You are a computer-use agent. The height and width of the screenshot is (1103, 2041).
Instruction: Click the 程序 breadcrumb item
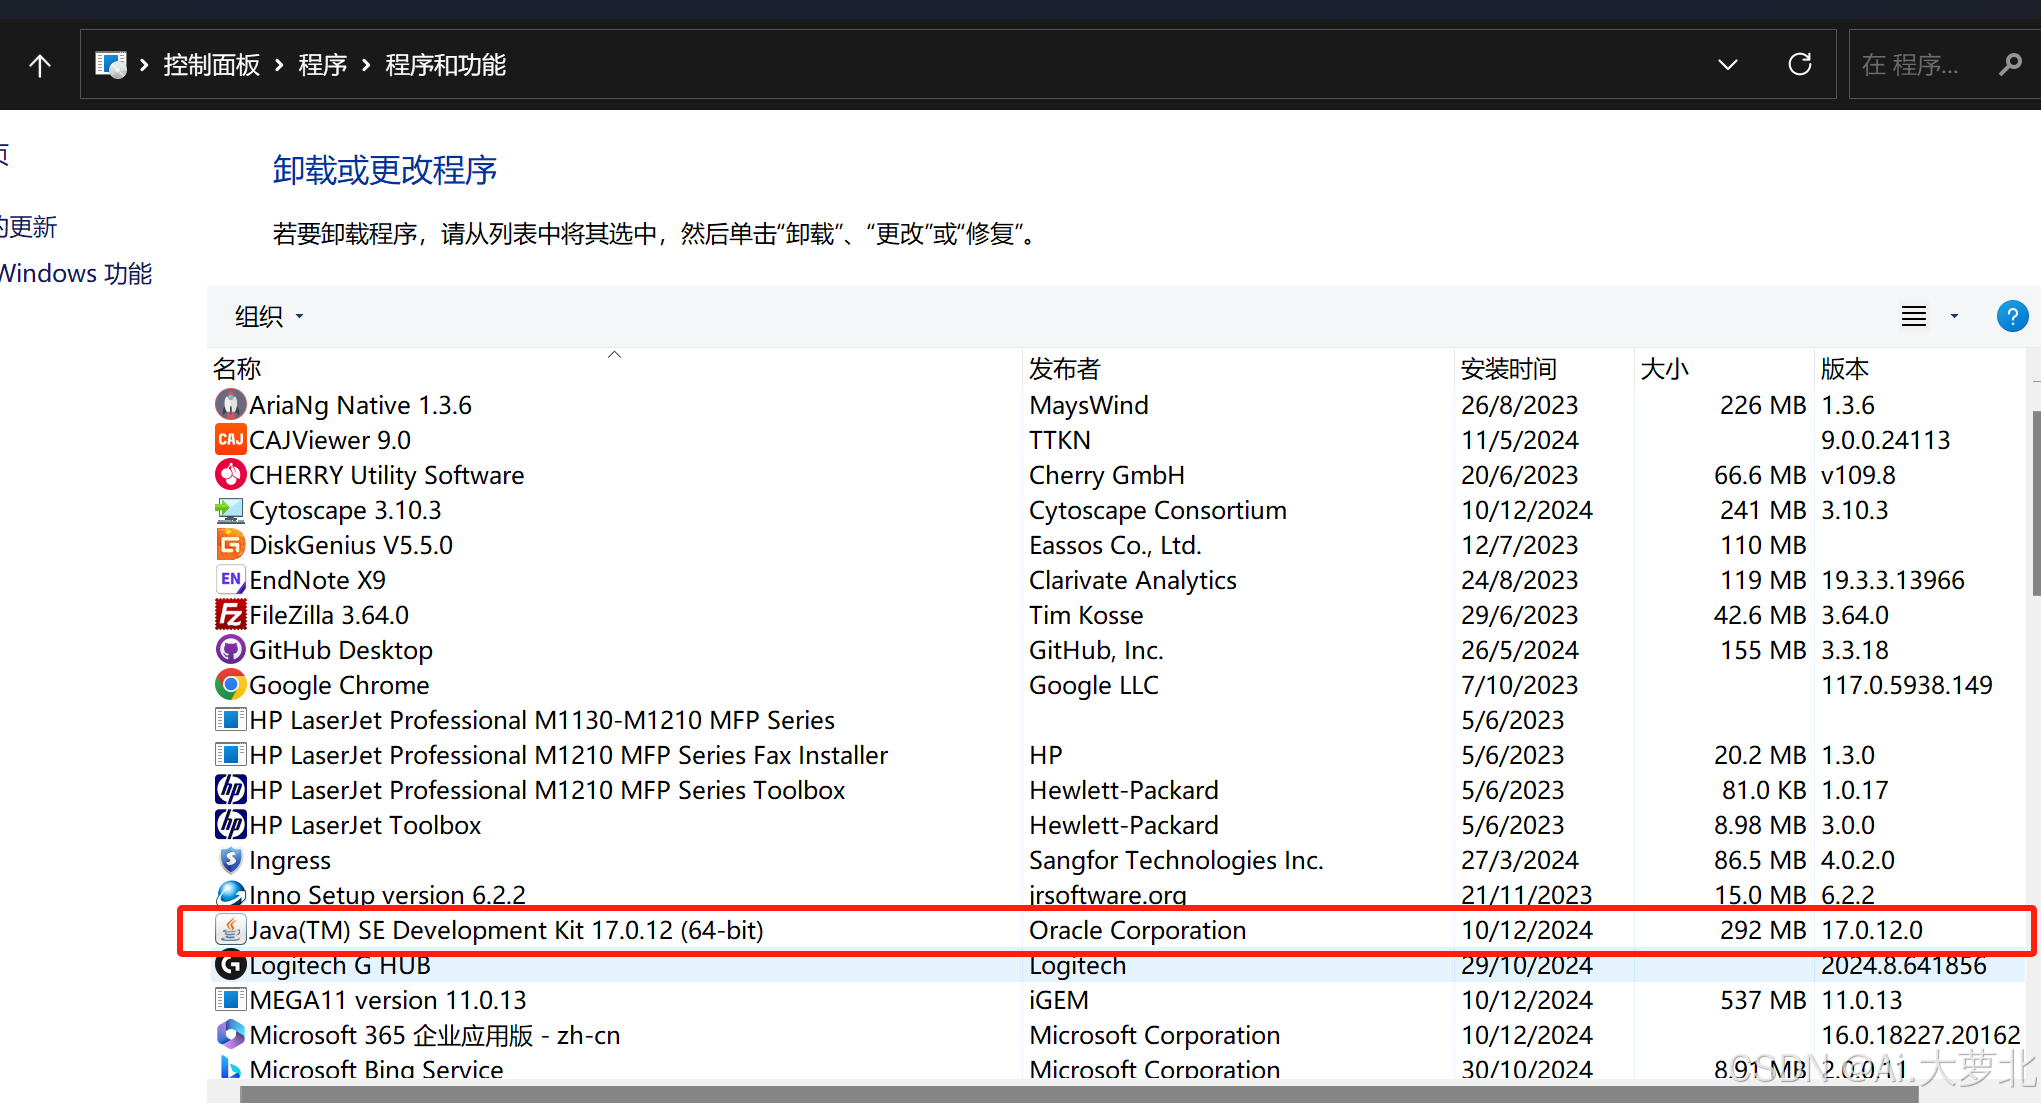coord(322,66)
